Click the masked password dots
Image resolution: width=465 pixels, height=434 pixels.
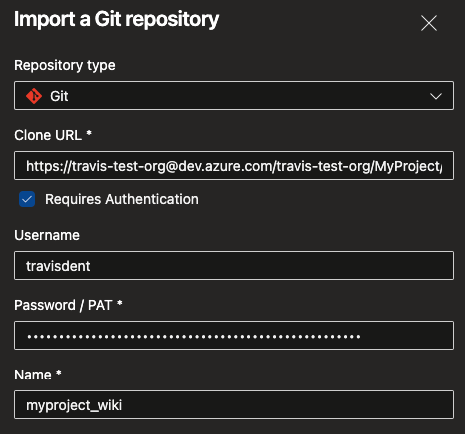(x=194, y=337)
